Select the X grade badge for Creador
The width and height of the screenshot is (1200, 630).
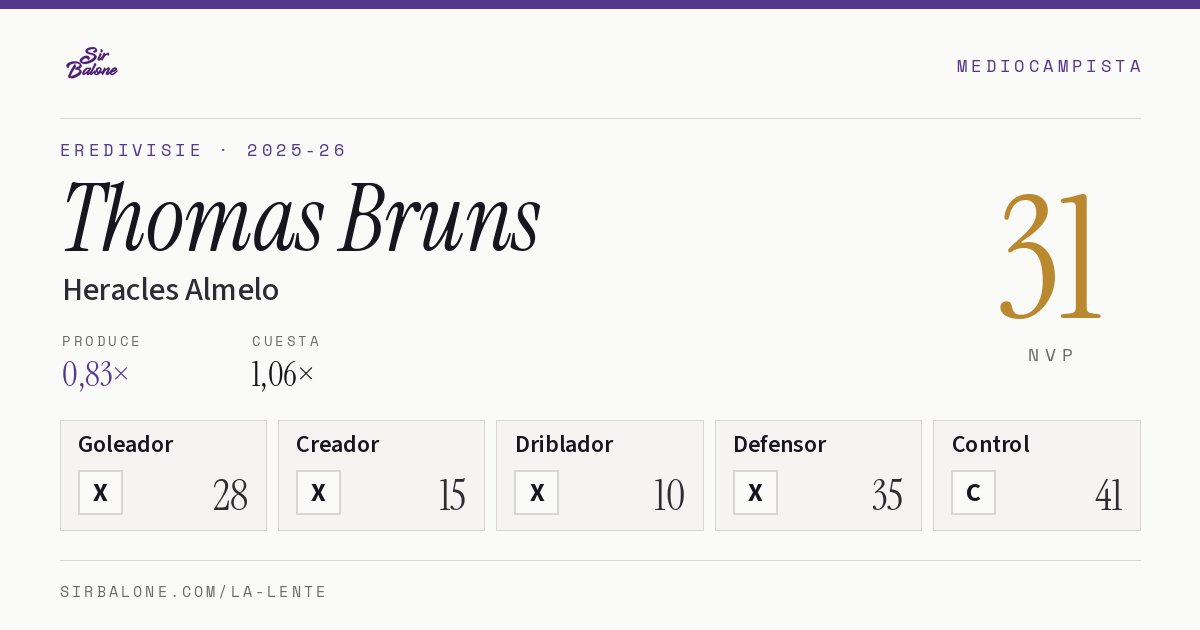tap(318, 493)
